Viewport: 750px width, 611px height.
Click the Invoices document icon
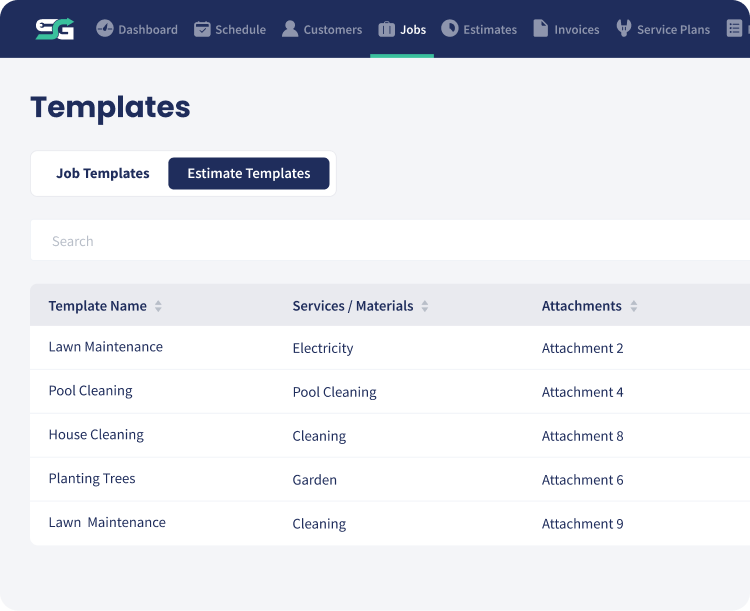(x=540, y=28)
